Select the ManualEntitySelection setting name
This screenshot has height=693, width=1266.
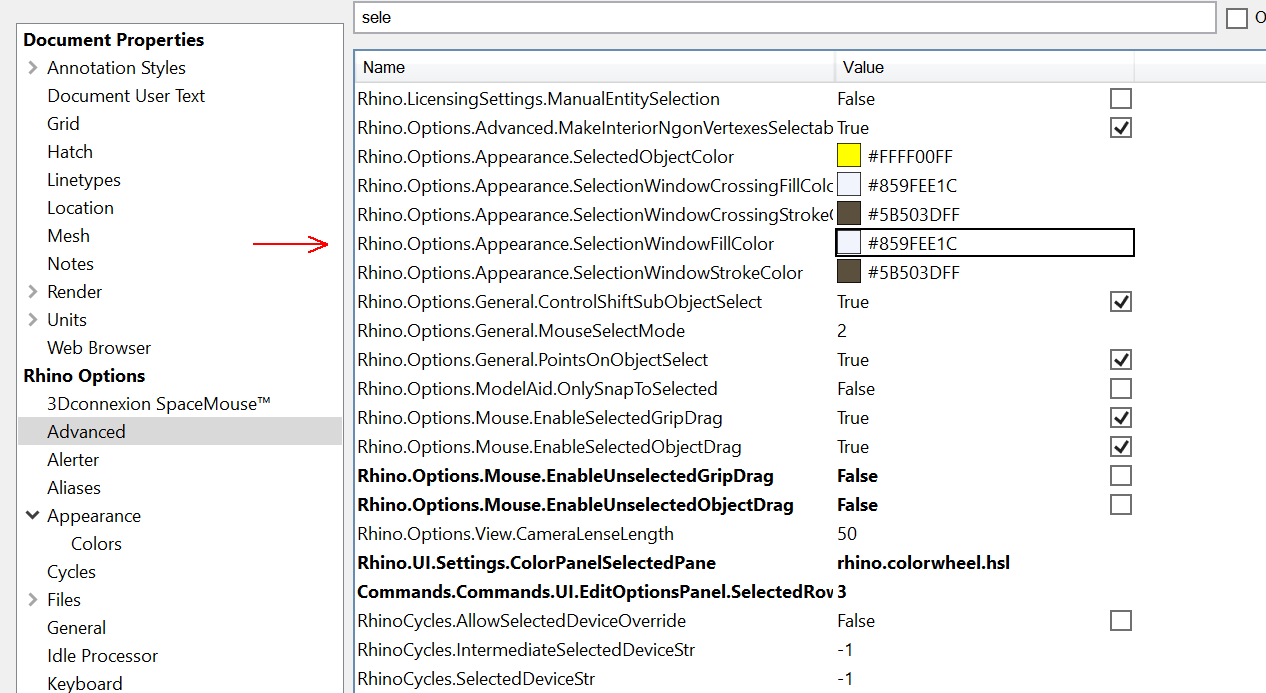click(538, 99)
